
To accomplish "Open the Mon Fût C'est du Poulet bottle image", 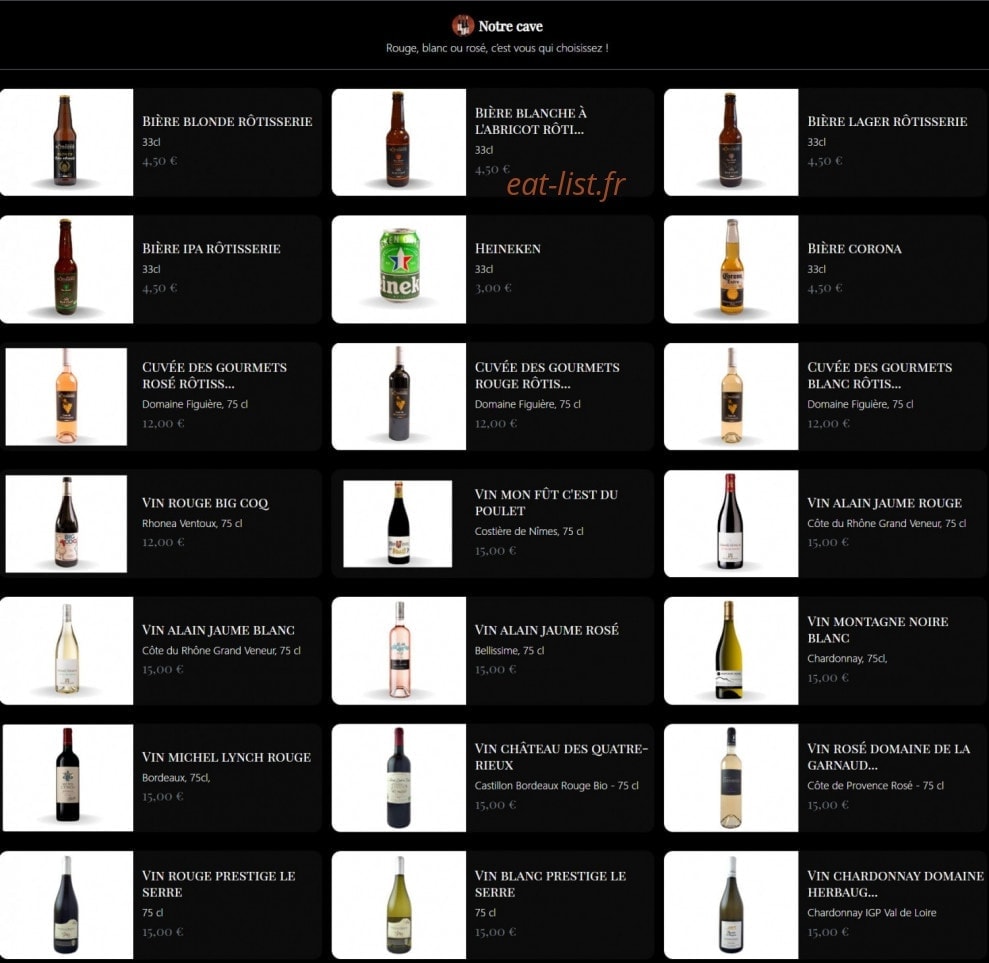I will [397, 523].
